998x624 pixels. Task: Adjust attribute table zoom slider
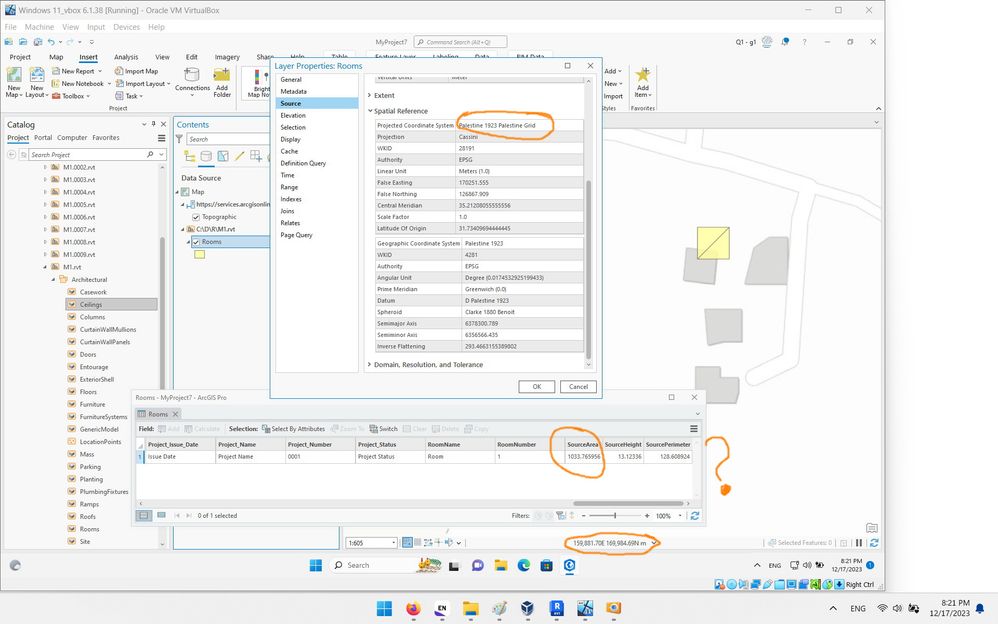tap(615, 516)
